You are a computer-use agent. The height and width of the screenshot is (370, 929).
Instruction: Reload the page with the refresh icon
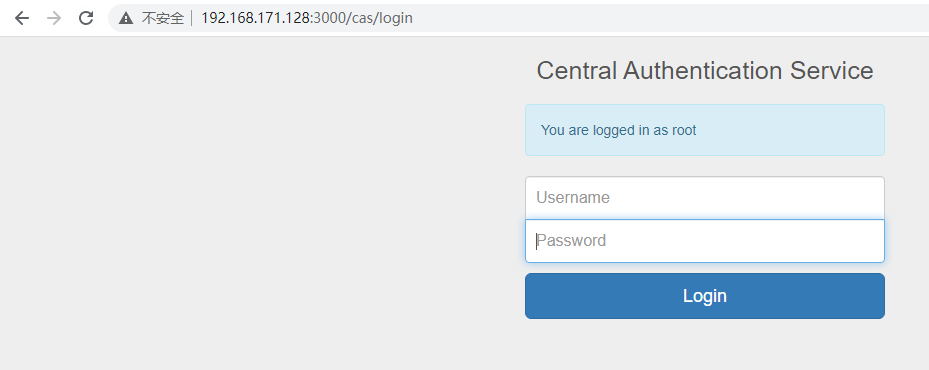pyautogui.click(x=87, y=18)
